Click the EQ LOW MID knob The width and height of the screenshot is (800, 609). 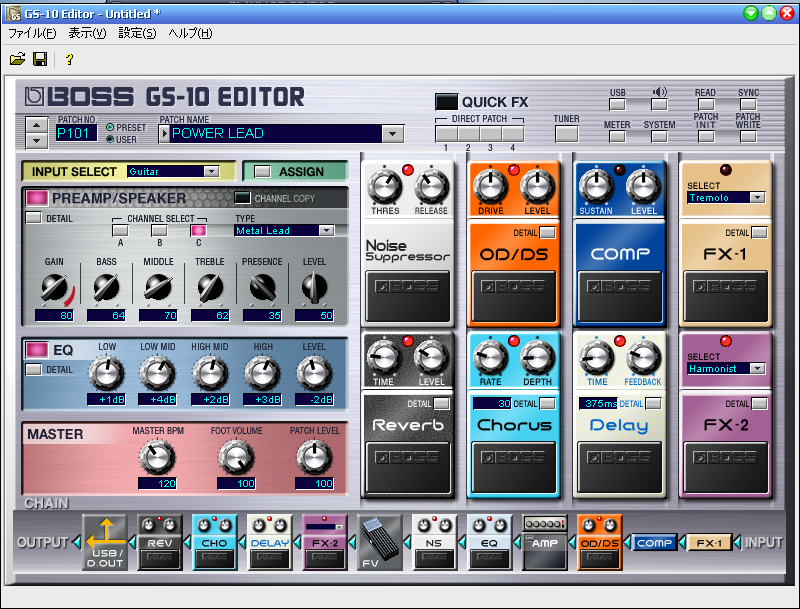point(158,373)
